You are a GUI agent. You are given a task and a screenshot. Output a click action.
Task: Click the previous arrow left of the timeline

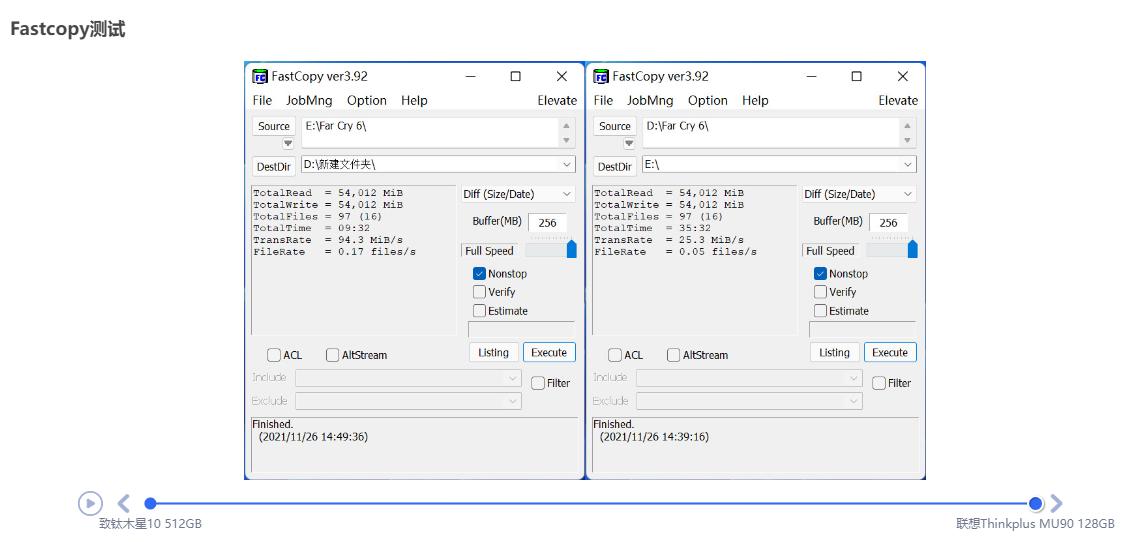click(124, 504)
